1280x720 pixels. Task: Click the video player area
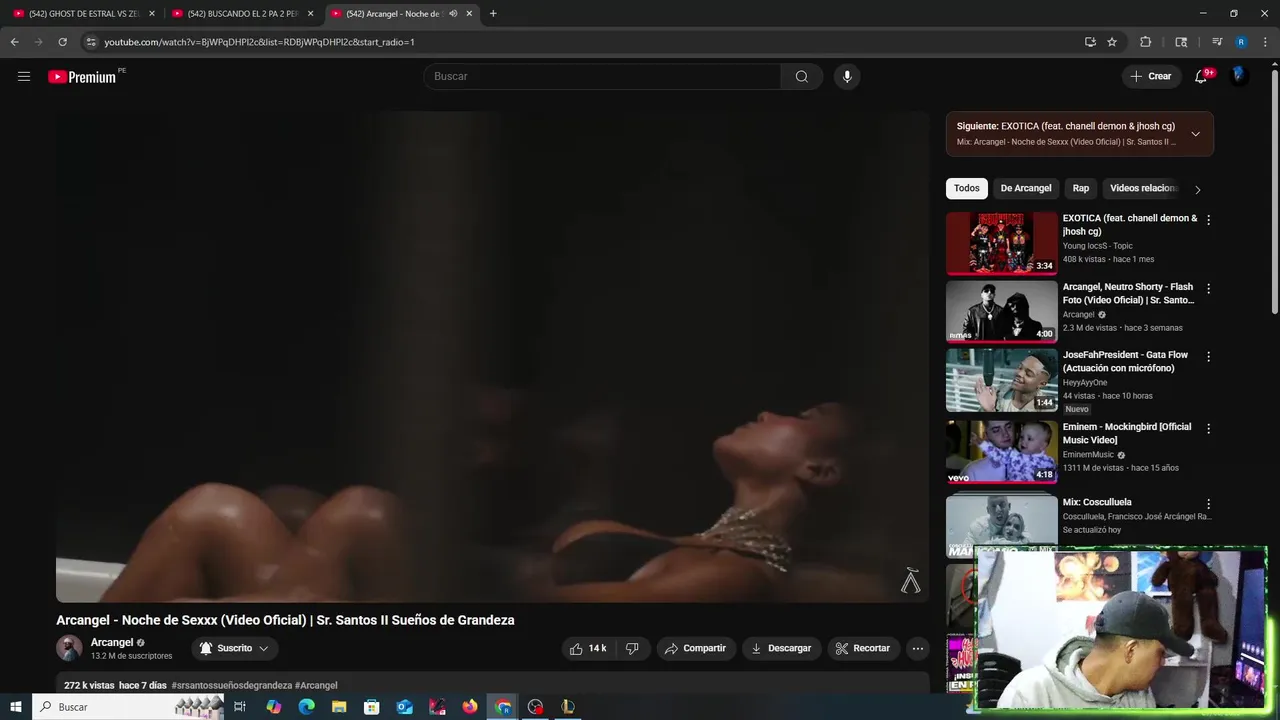pyautogui.click(x=492, y=356)
